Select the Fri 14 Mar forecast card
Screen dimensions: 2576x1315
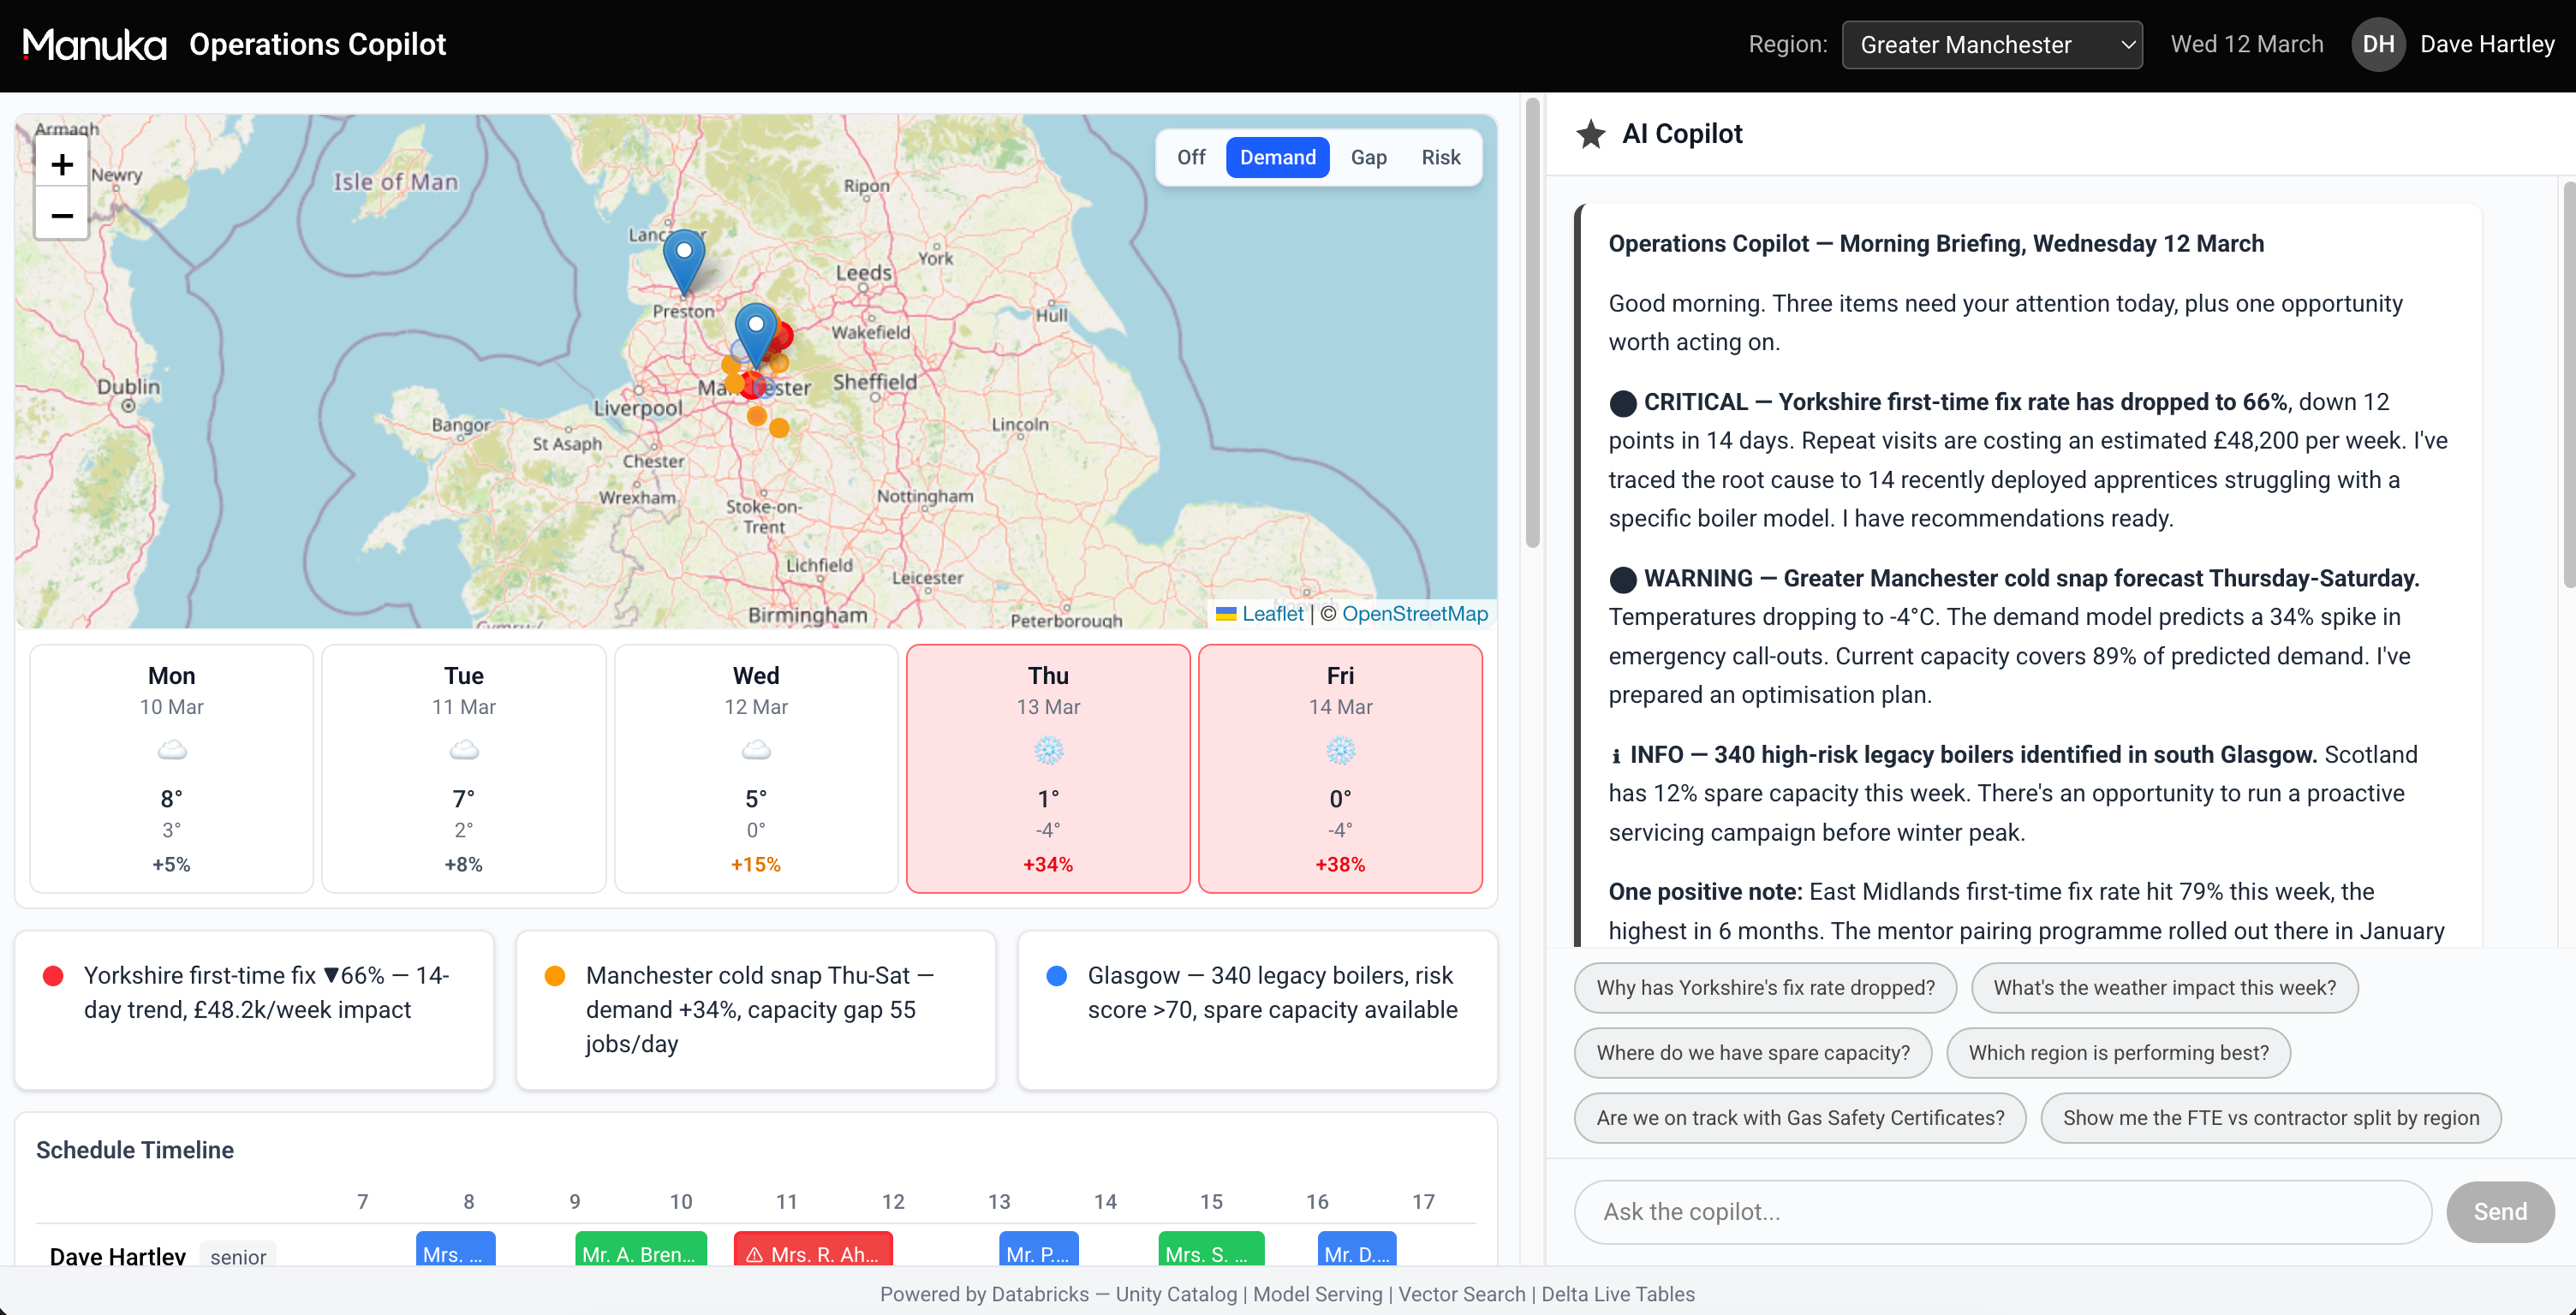pyautogui.click(x=1340, y=768)
